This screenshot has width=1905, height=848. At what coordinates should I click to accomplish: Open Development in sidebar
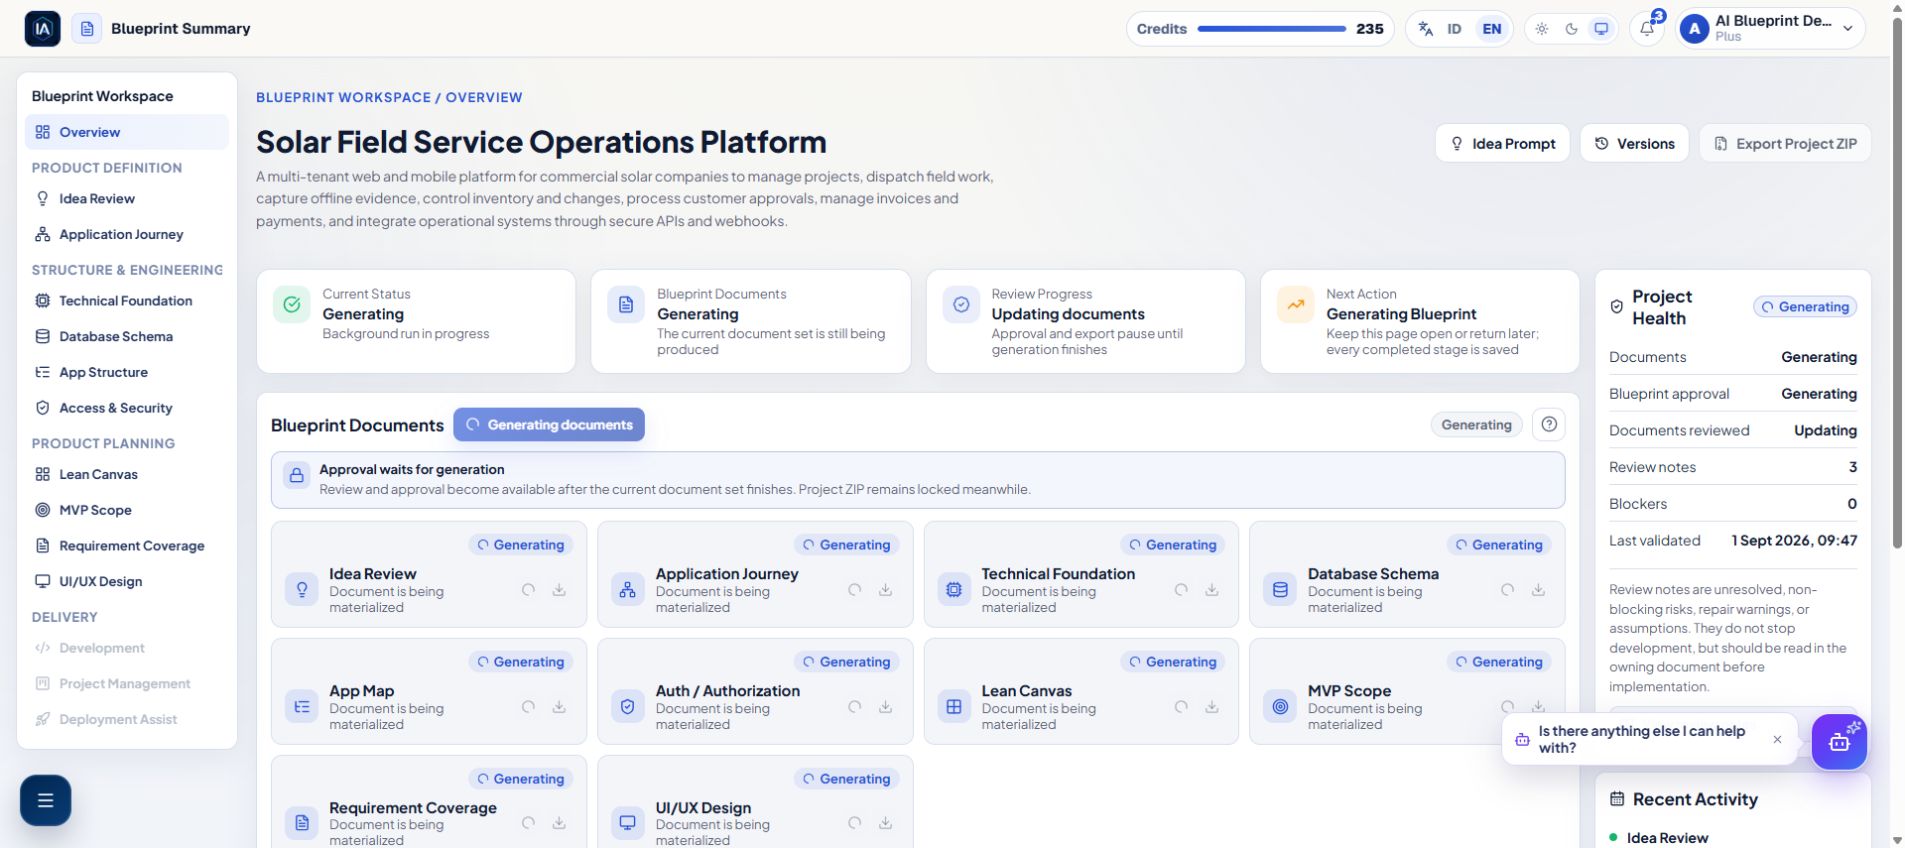tap(127, 648)
